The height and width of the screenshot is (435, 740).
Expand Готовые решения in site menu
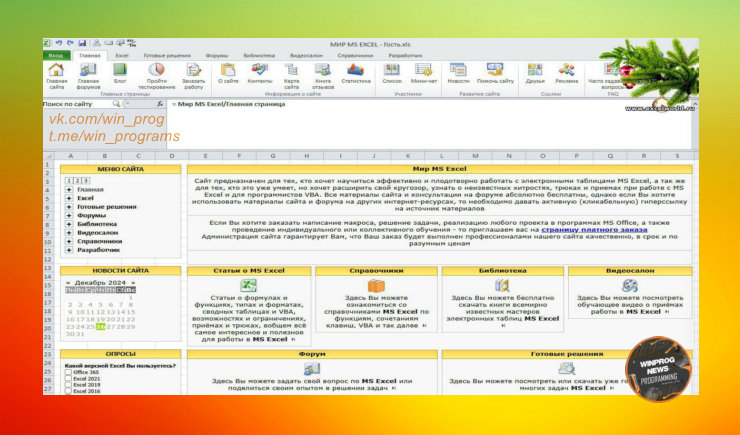tap(69, 207)
